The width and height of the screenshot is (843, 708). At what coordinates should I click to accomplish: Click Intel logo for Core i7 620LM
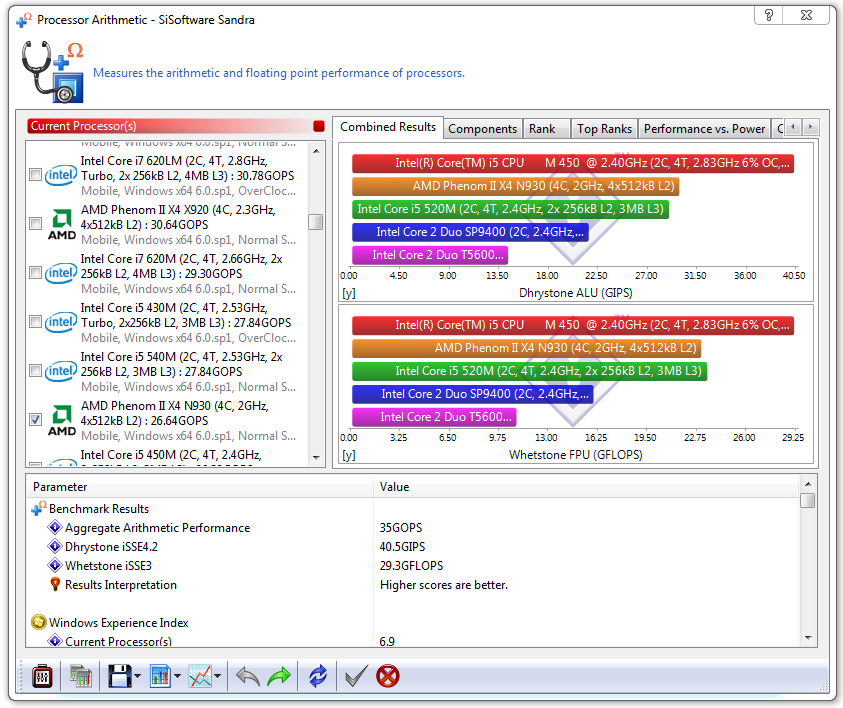coord(61,175)
